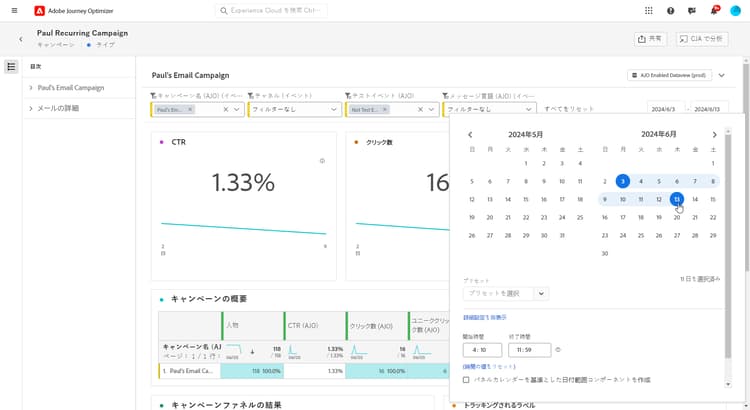Image resolution: width=750 pixels, height=410 pixels.
Task: Go back with the arrow beside campaign title
Action: point(21,39)
